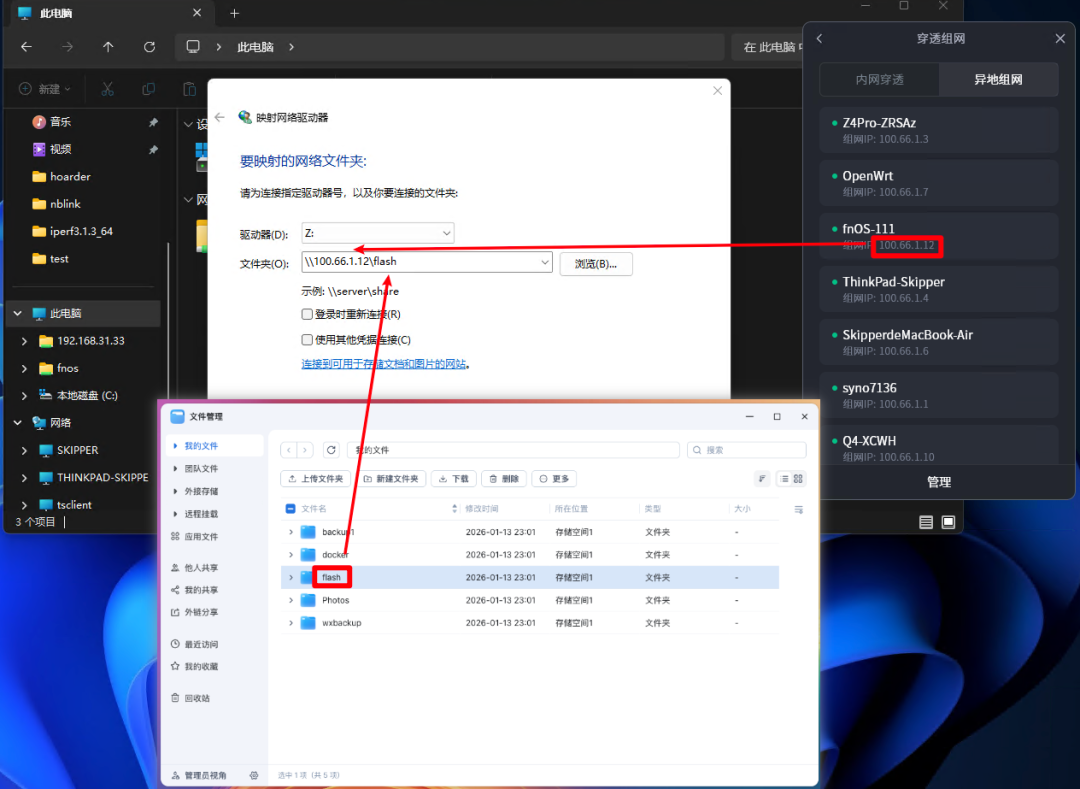Click the 搜索 search box in 文件管理
This screenshot has width=1080, height=789.
point(747,450)
